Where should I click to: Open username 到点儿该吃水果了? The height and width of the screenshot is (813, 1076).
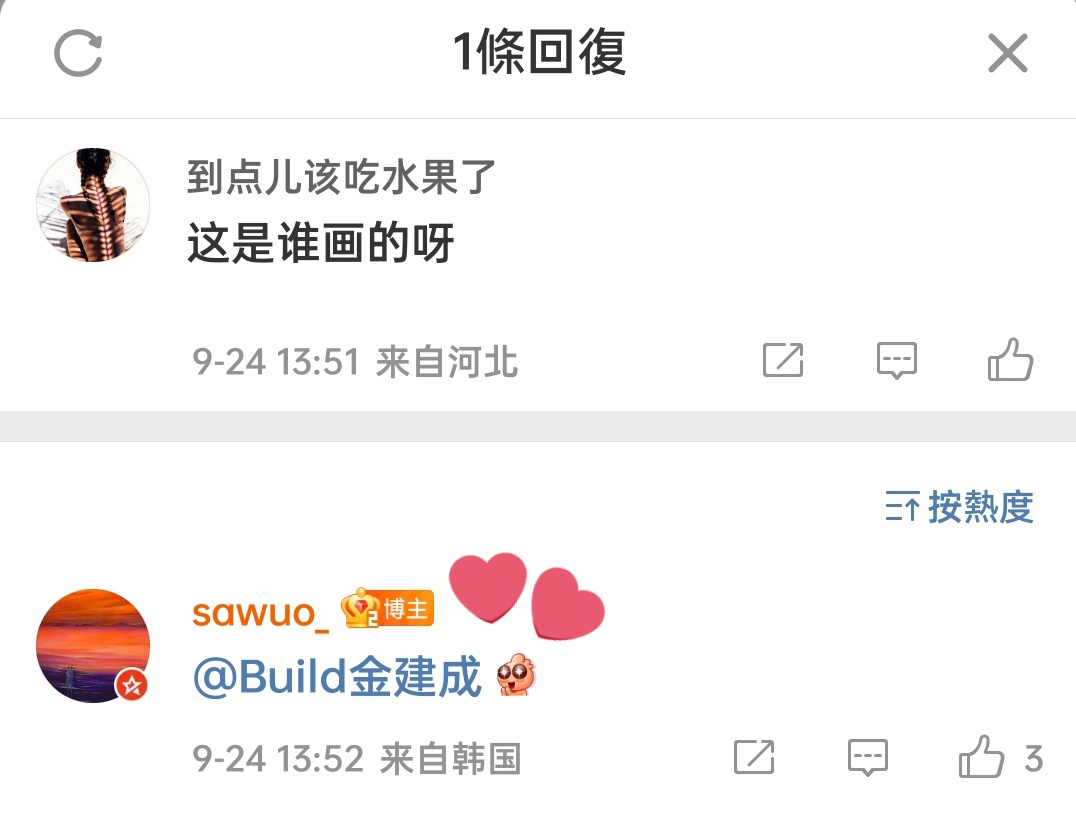[x=340, y=177]
